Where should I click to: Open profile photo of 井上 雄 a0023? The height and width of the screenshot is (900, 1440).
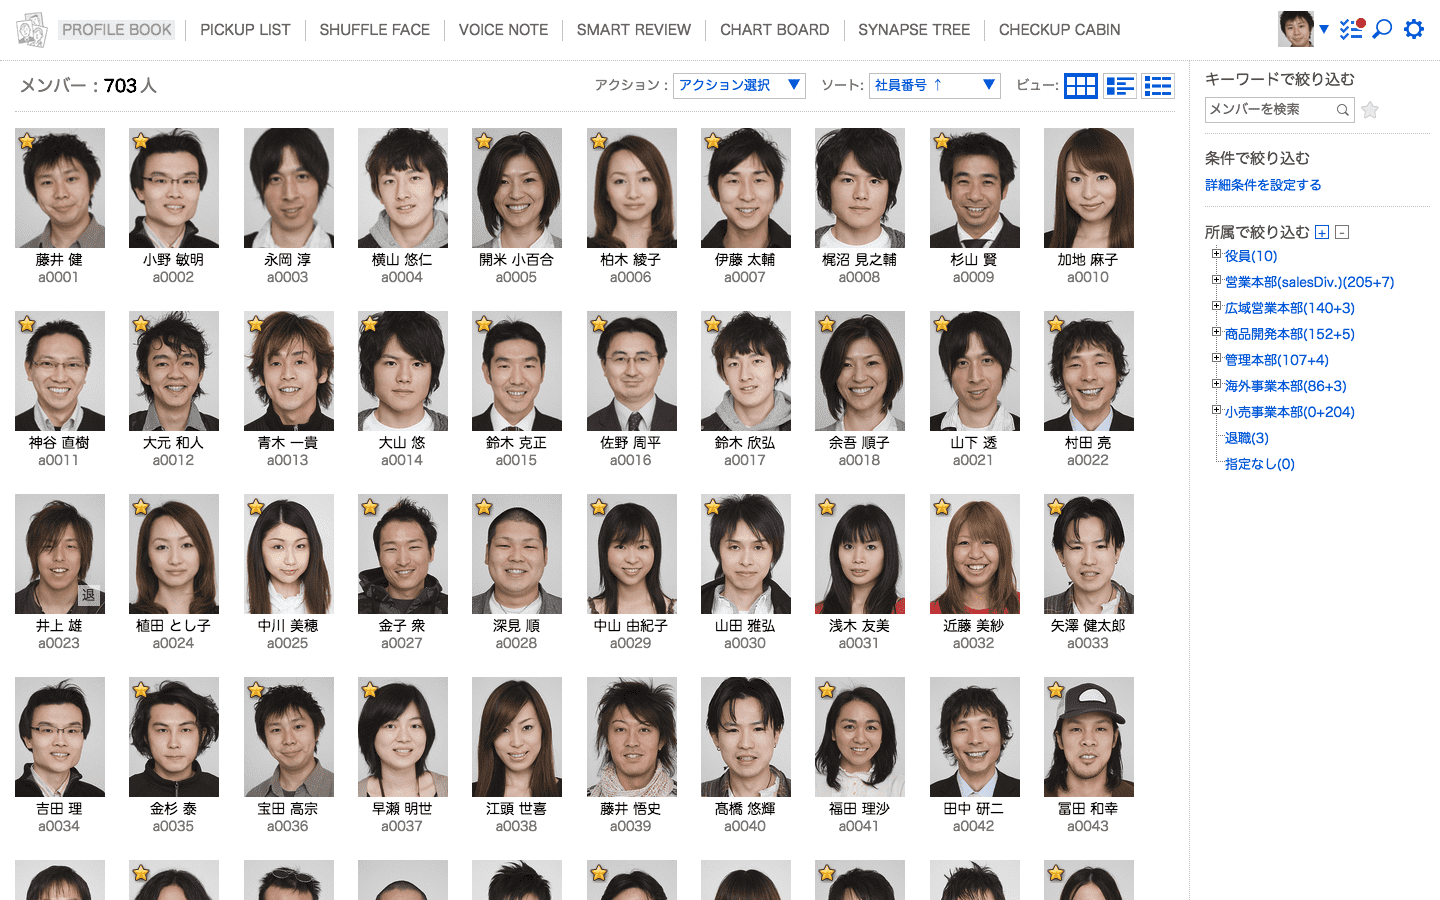coord(60,554)
